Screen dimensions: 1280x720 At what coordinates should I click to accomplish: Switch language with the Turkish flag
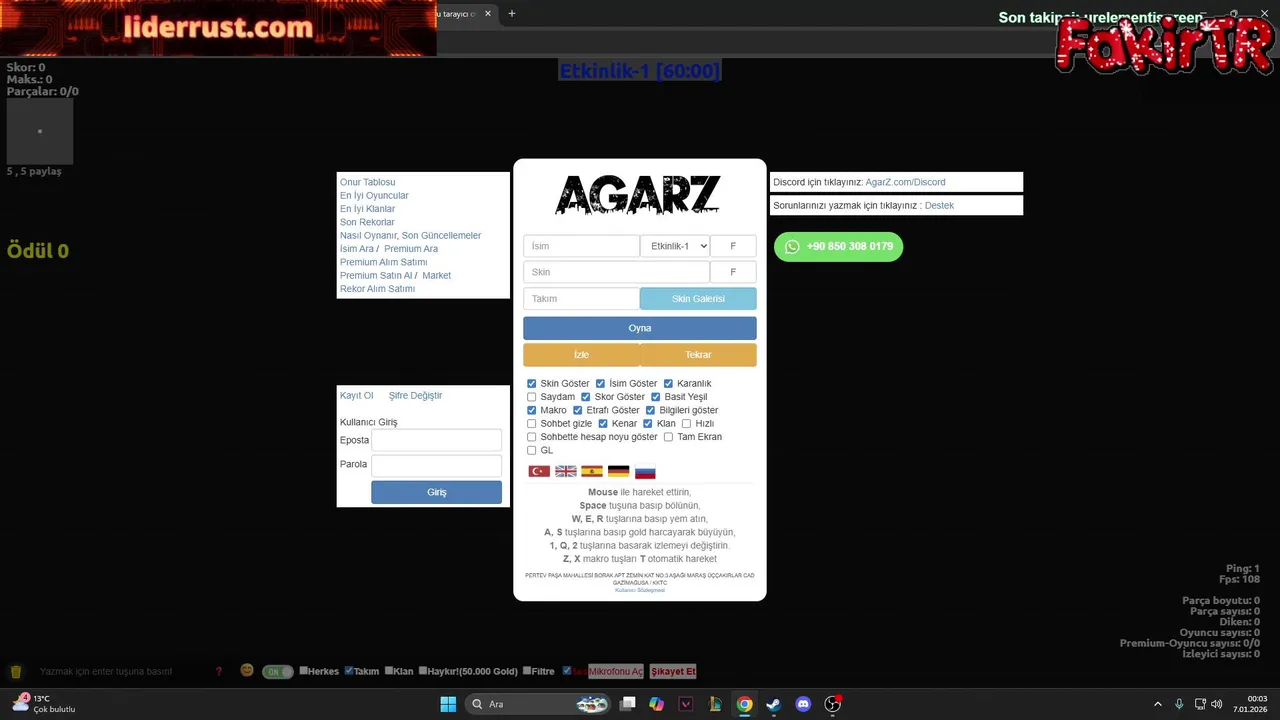click(539, 471)
